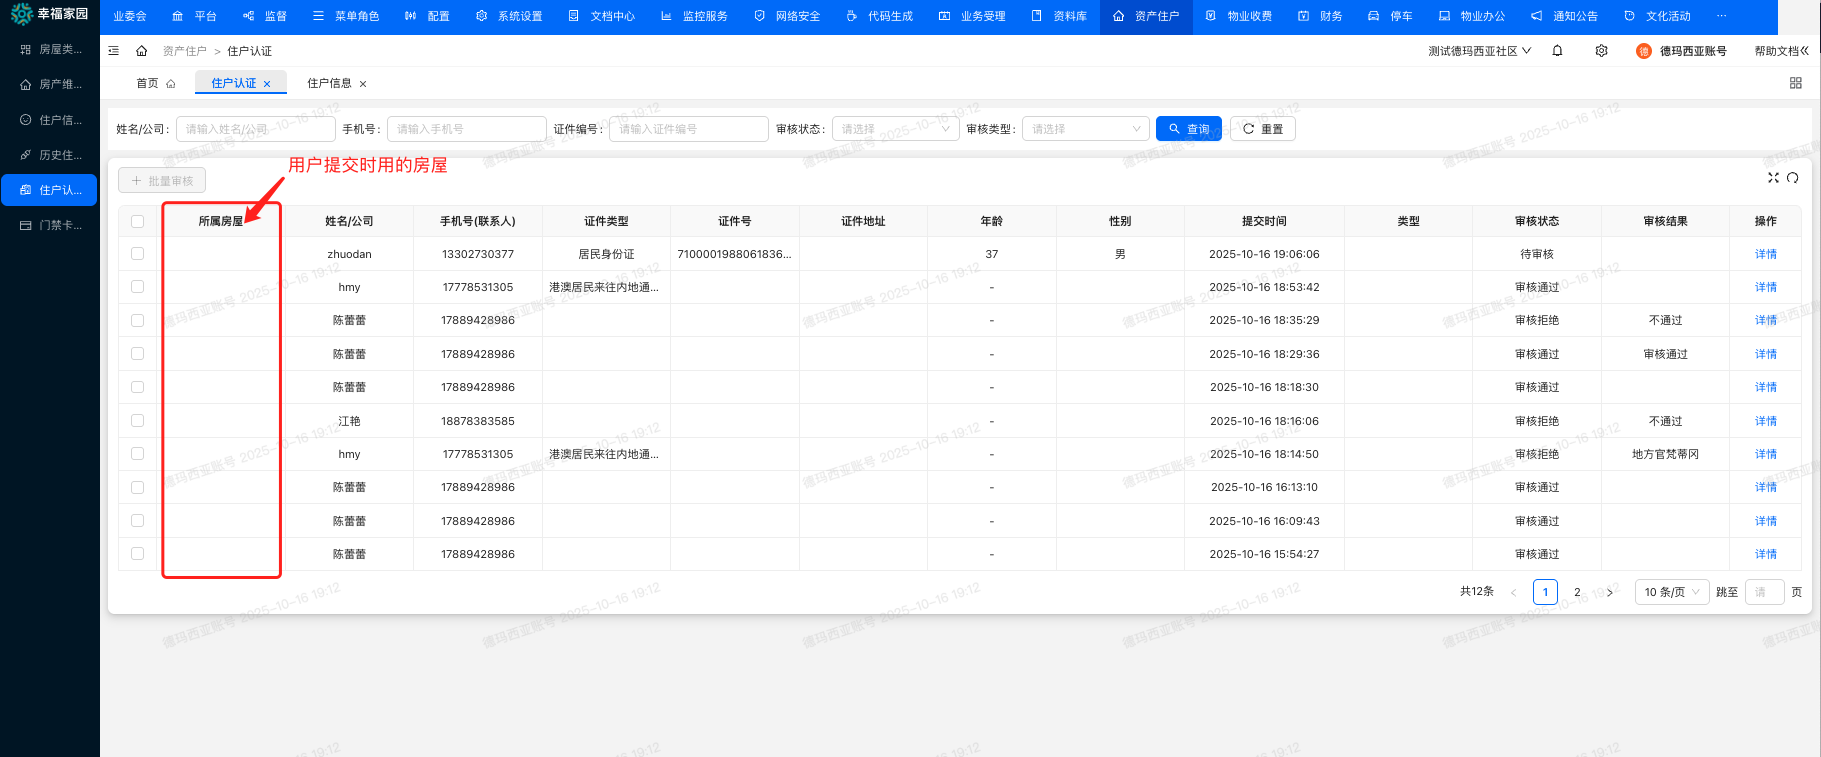Viewport: 1821px width, 757px height.
Task: Focus the 手机号 input field
Action: pyautogui.click(x=466, y=129)
